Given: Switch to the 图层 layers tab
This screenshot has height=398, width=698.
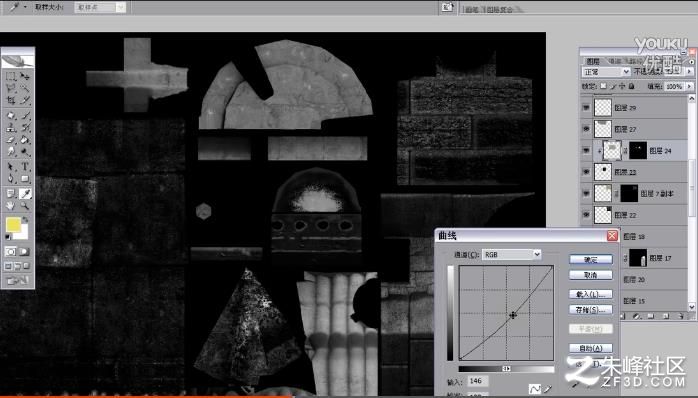Looking at the screenshot, I should [592, 61].
